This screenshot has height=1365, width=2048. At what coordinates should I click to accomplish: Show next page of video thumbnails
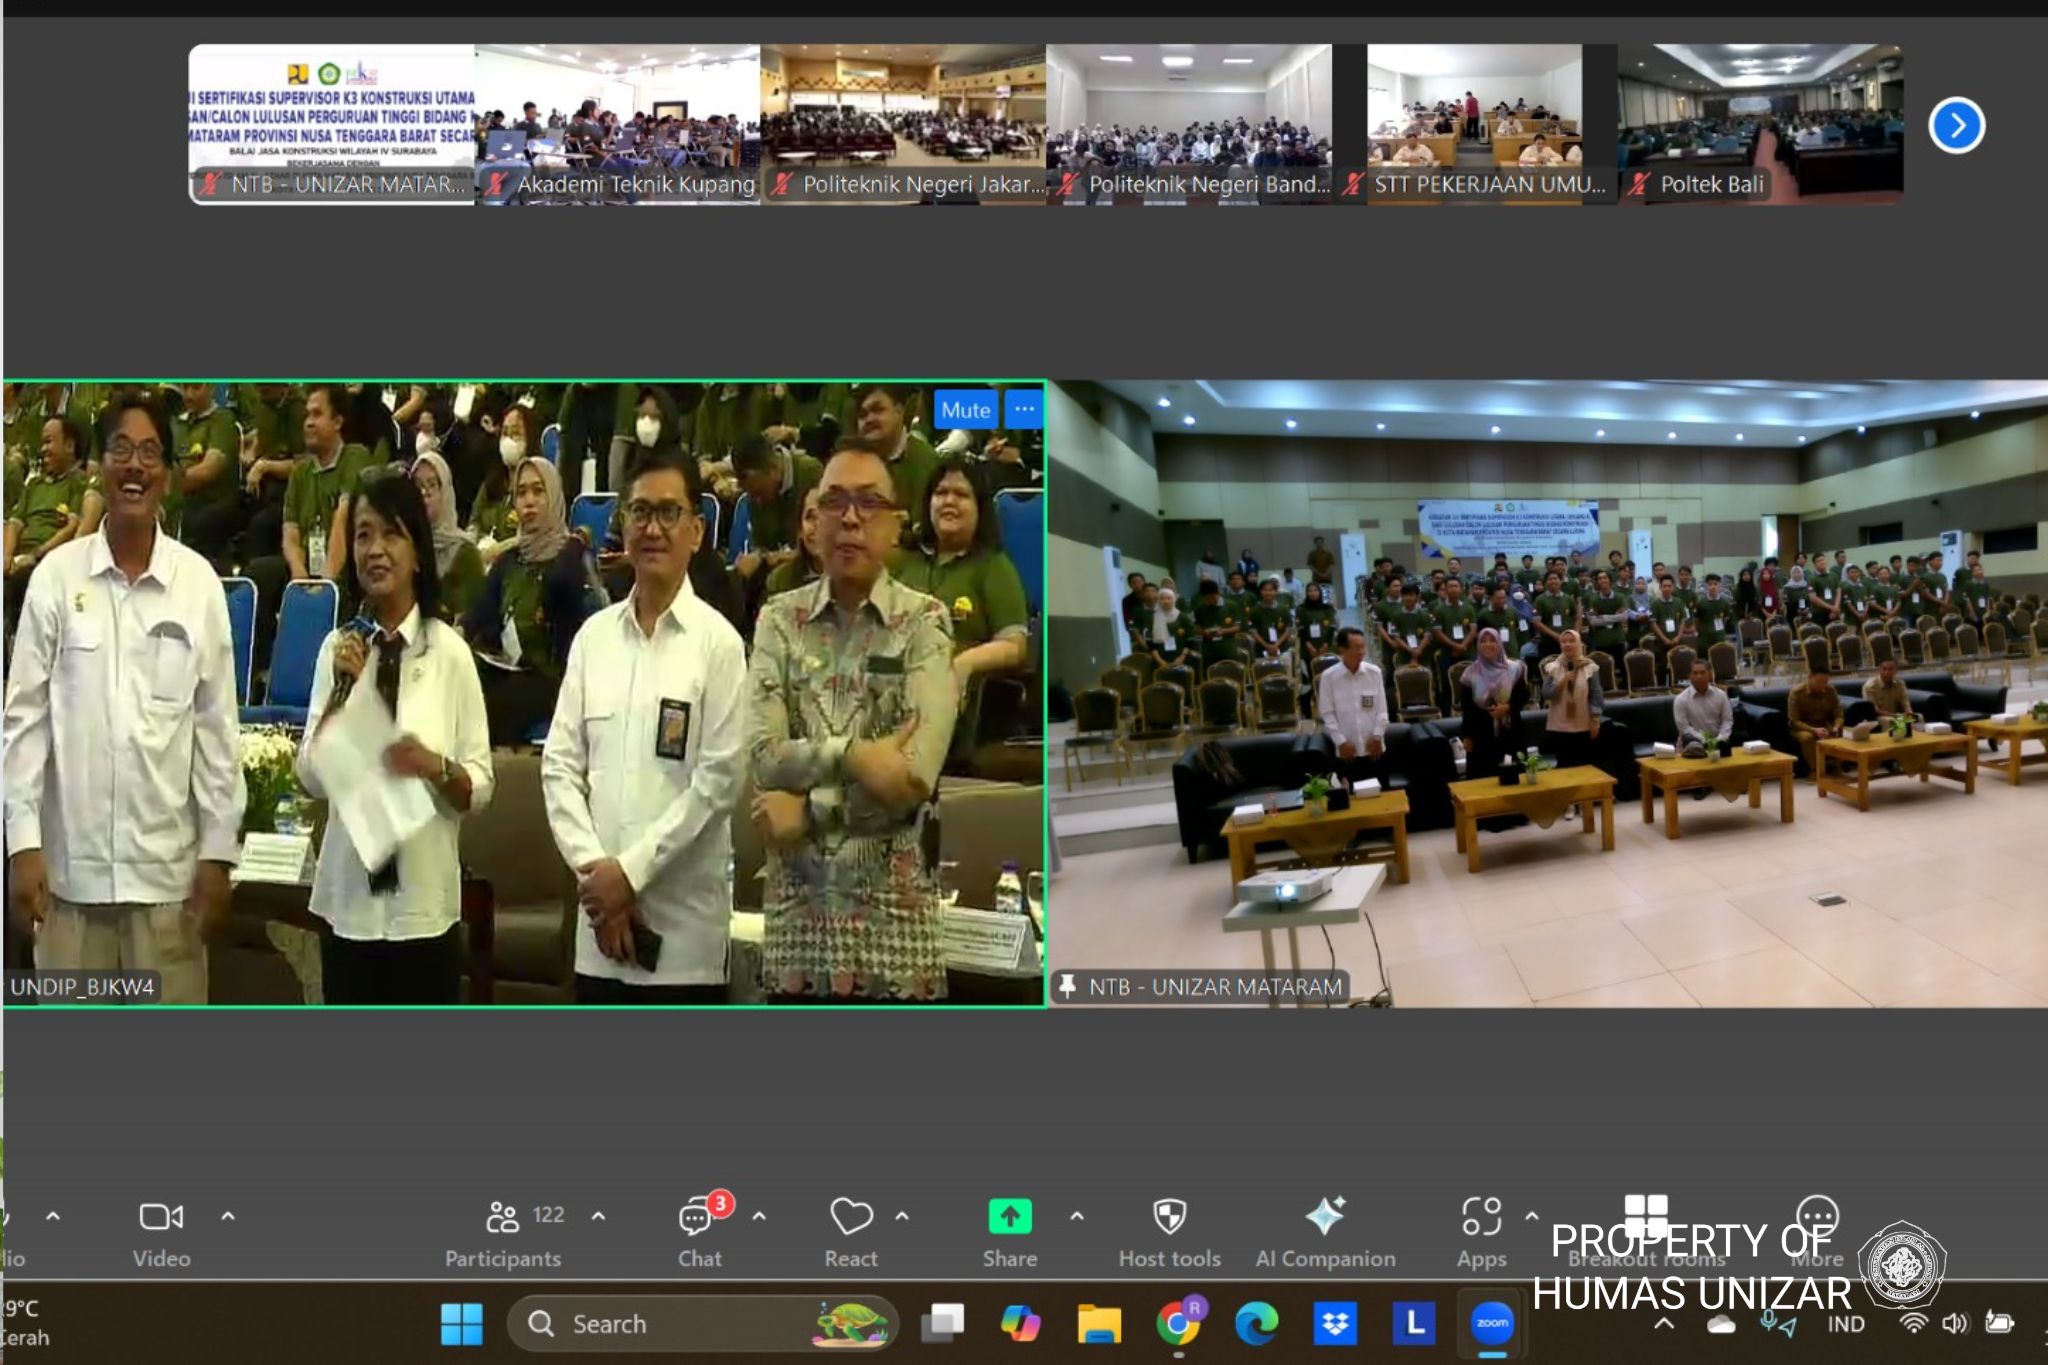pos(1957,126)
